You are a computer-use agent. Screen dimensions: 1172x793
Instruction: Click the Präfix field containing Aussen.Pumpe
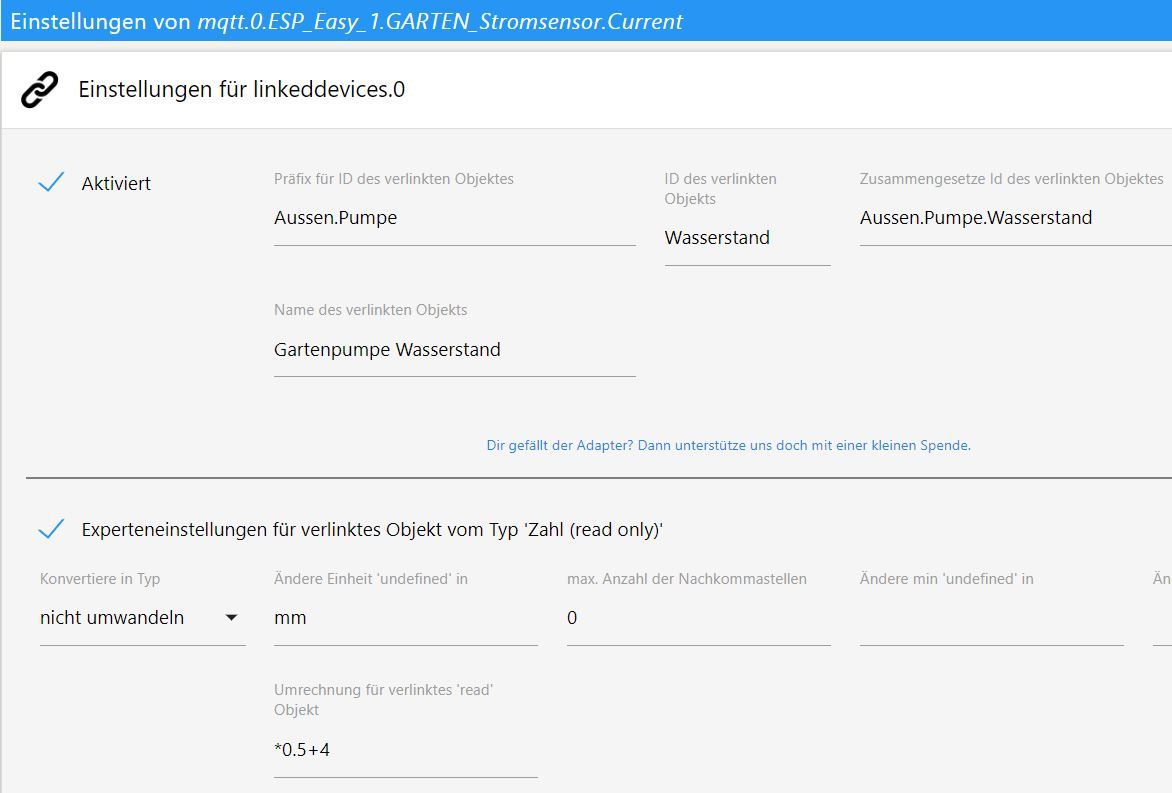coord(454,218)
